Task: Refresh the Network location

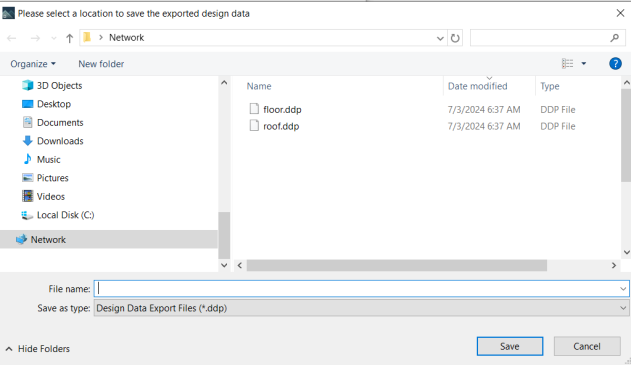Action: click(x=455, y=38)
